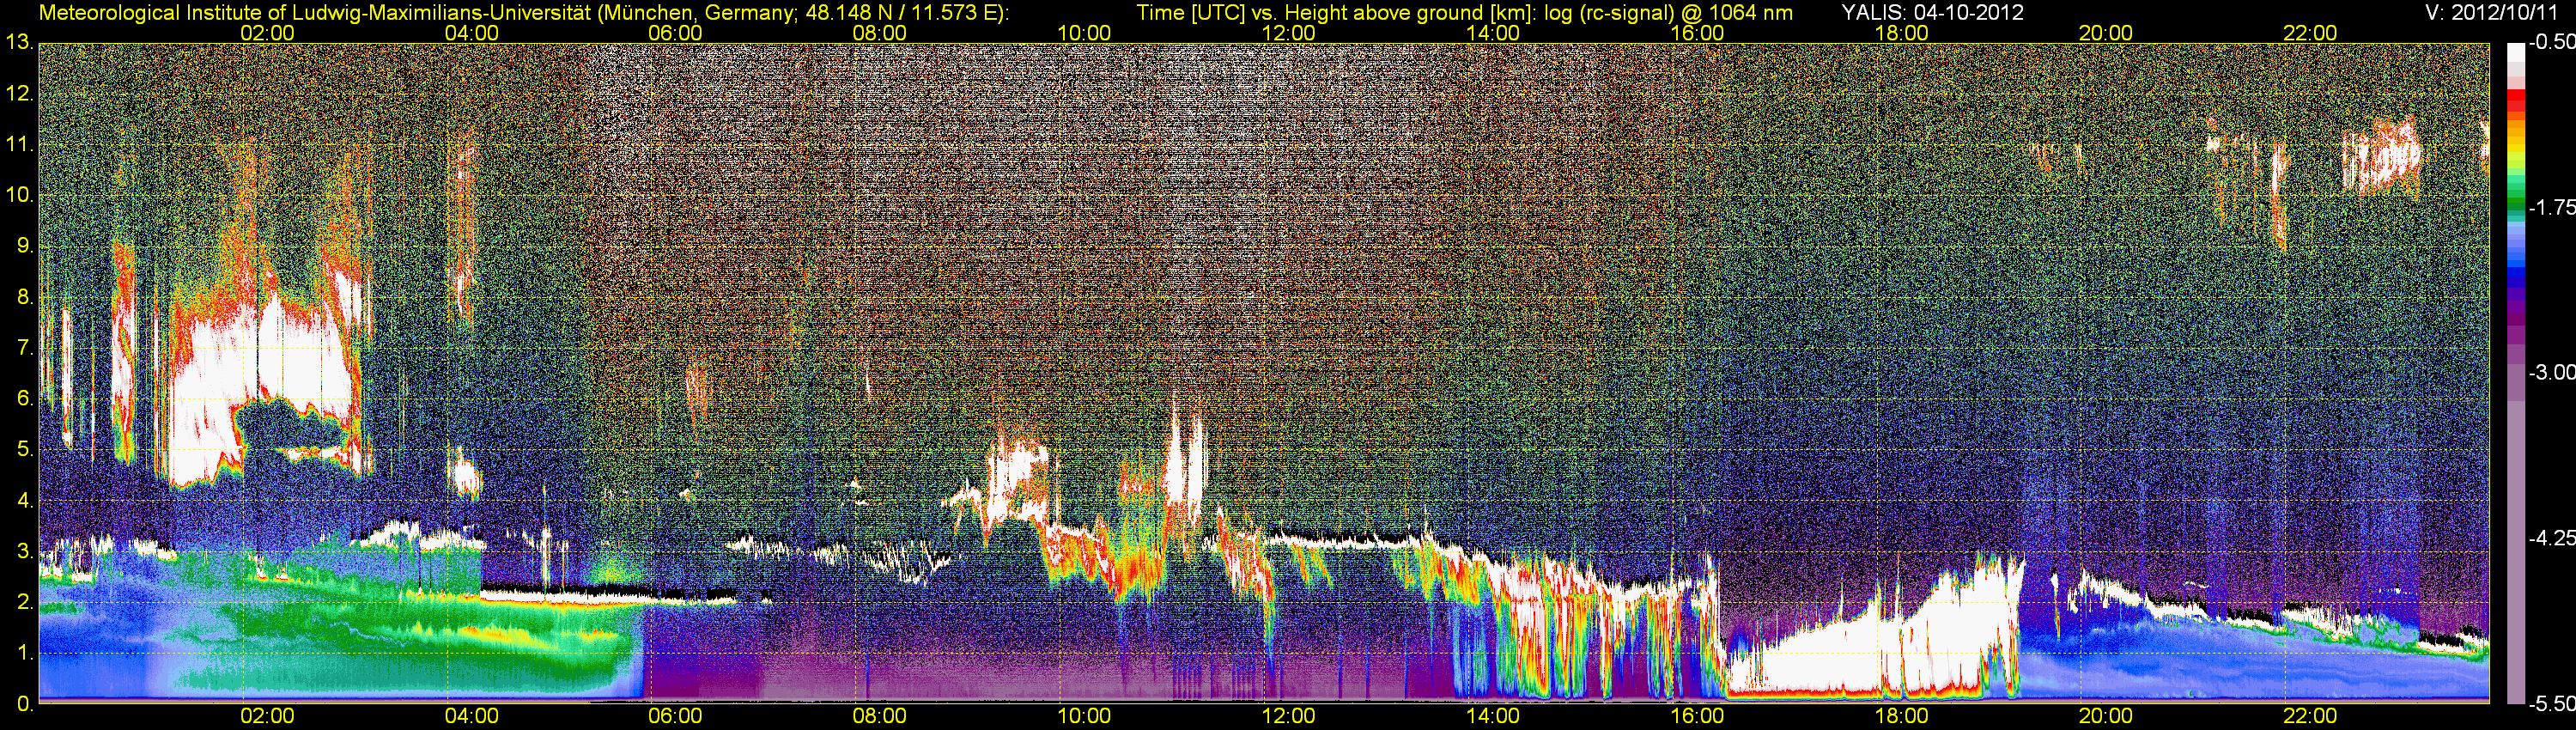
Task: Click the 02:00 label on top time axis
Action: (x=267, y=33)
